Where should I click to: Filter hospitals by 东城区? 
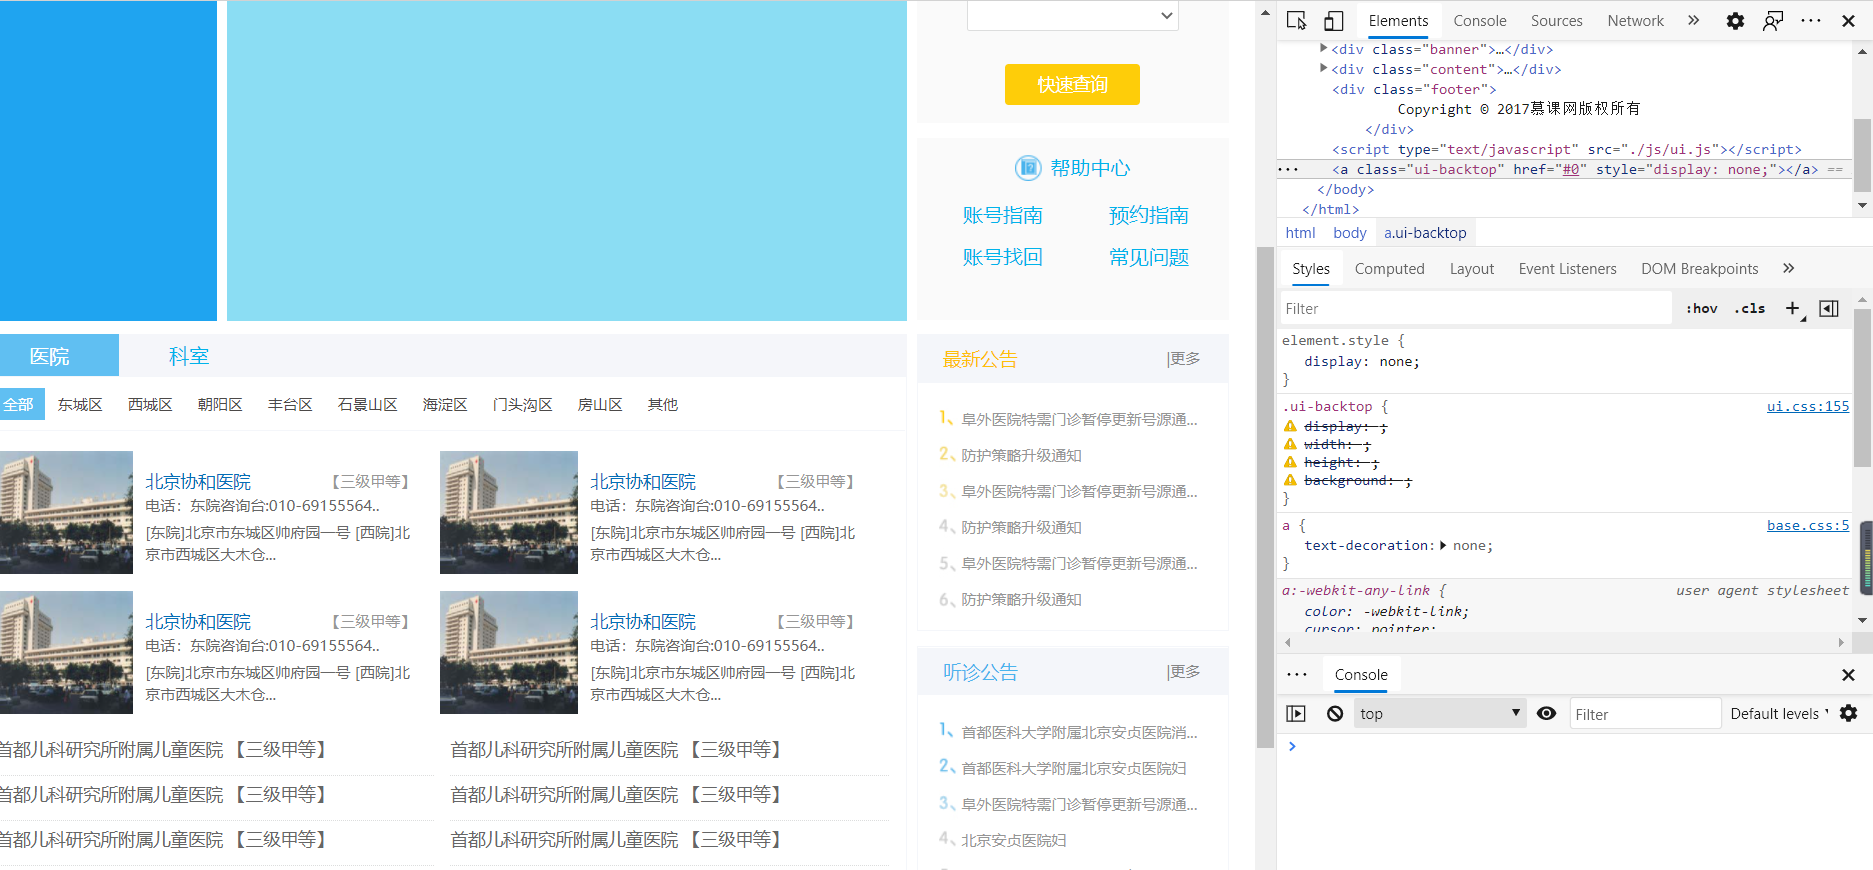coord(80,404)
